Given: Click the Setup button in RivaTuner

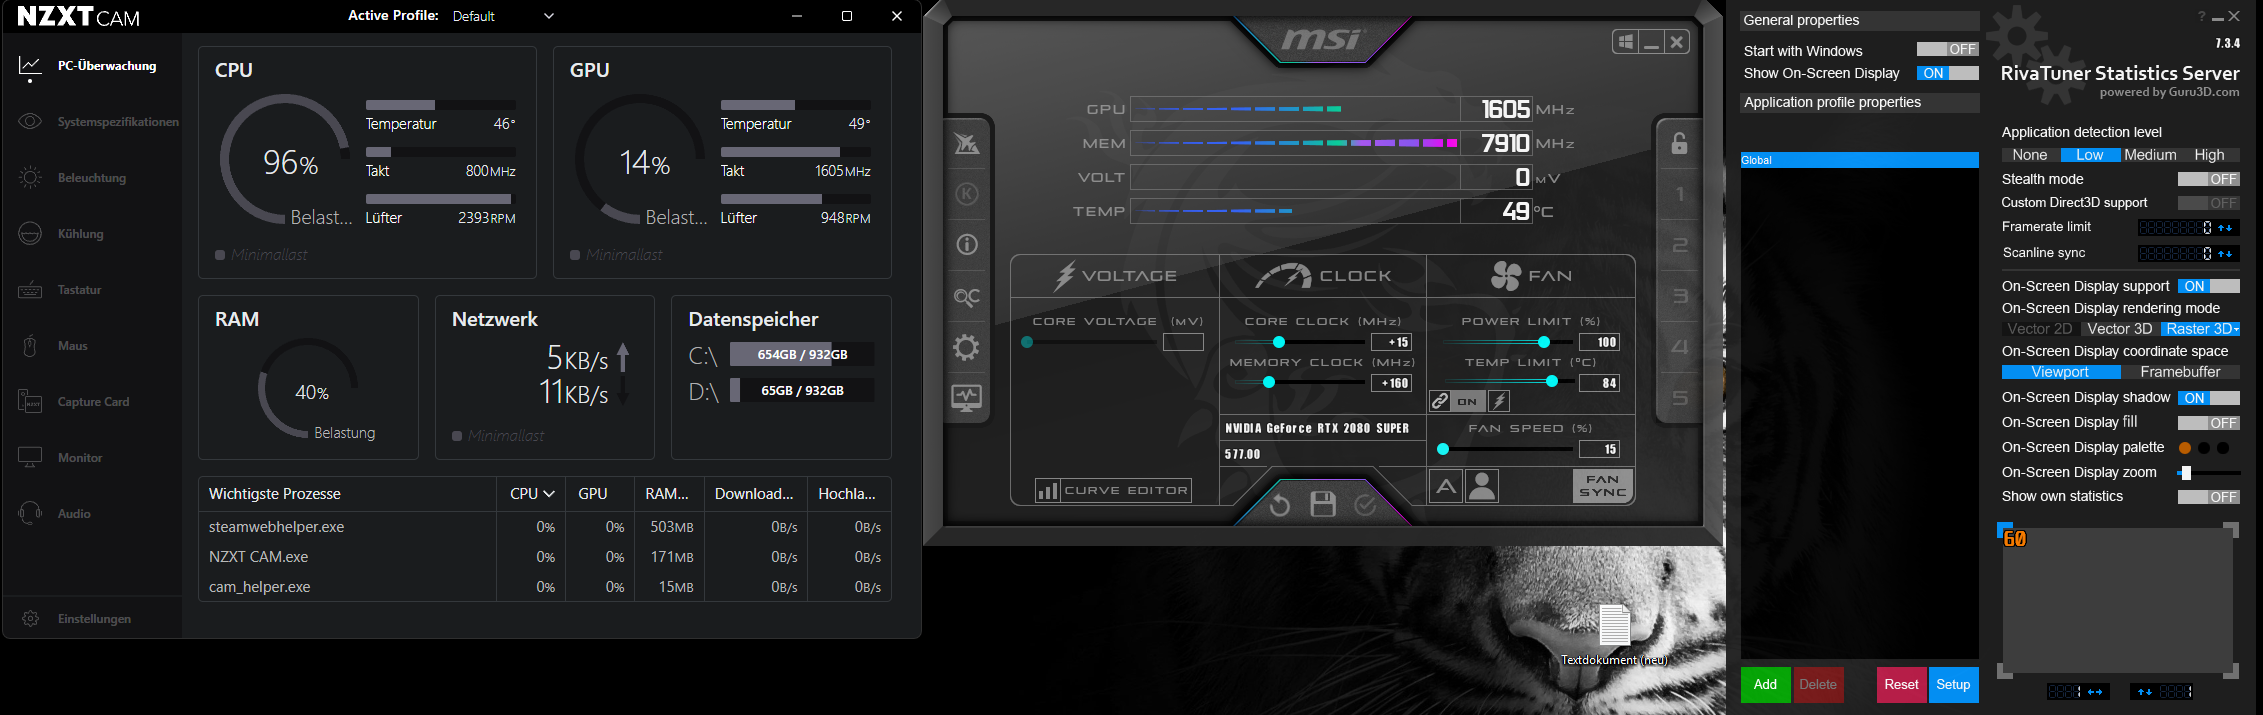Looking at the screenshot, I should tap(1953, 685).
